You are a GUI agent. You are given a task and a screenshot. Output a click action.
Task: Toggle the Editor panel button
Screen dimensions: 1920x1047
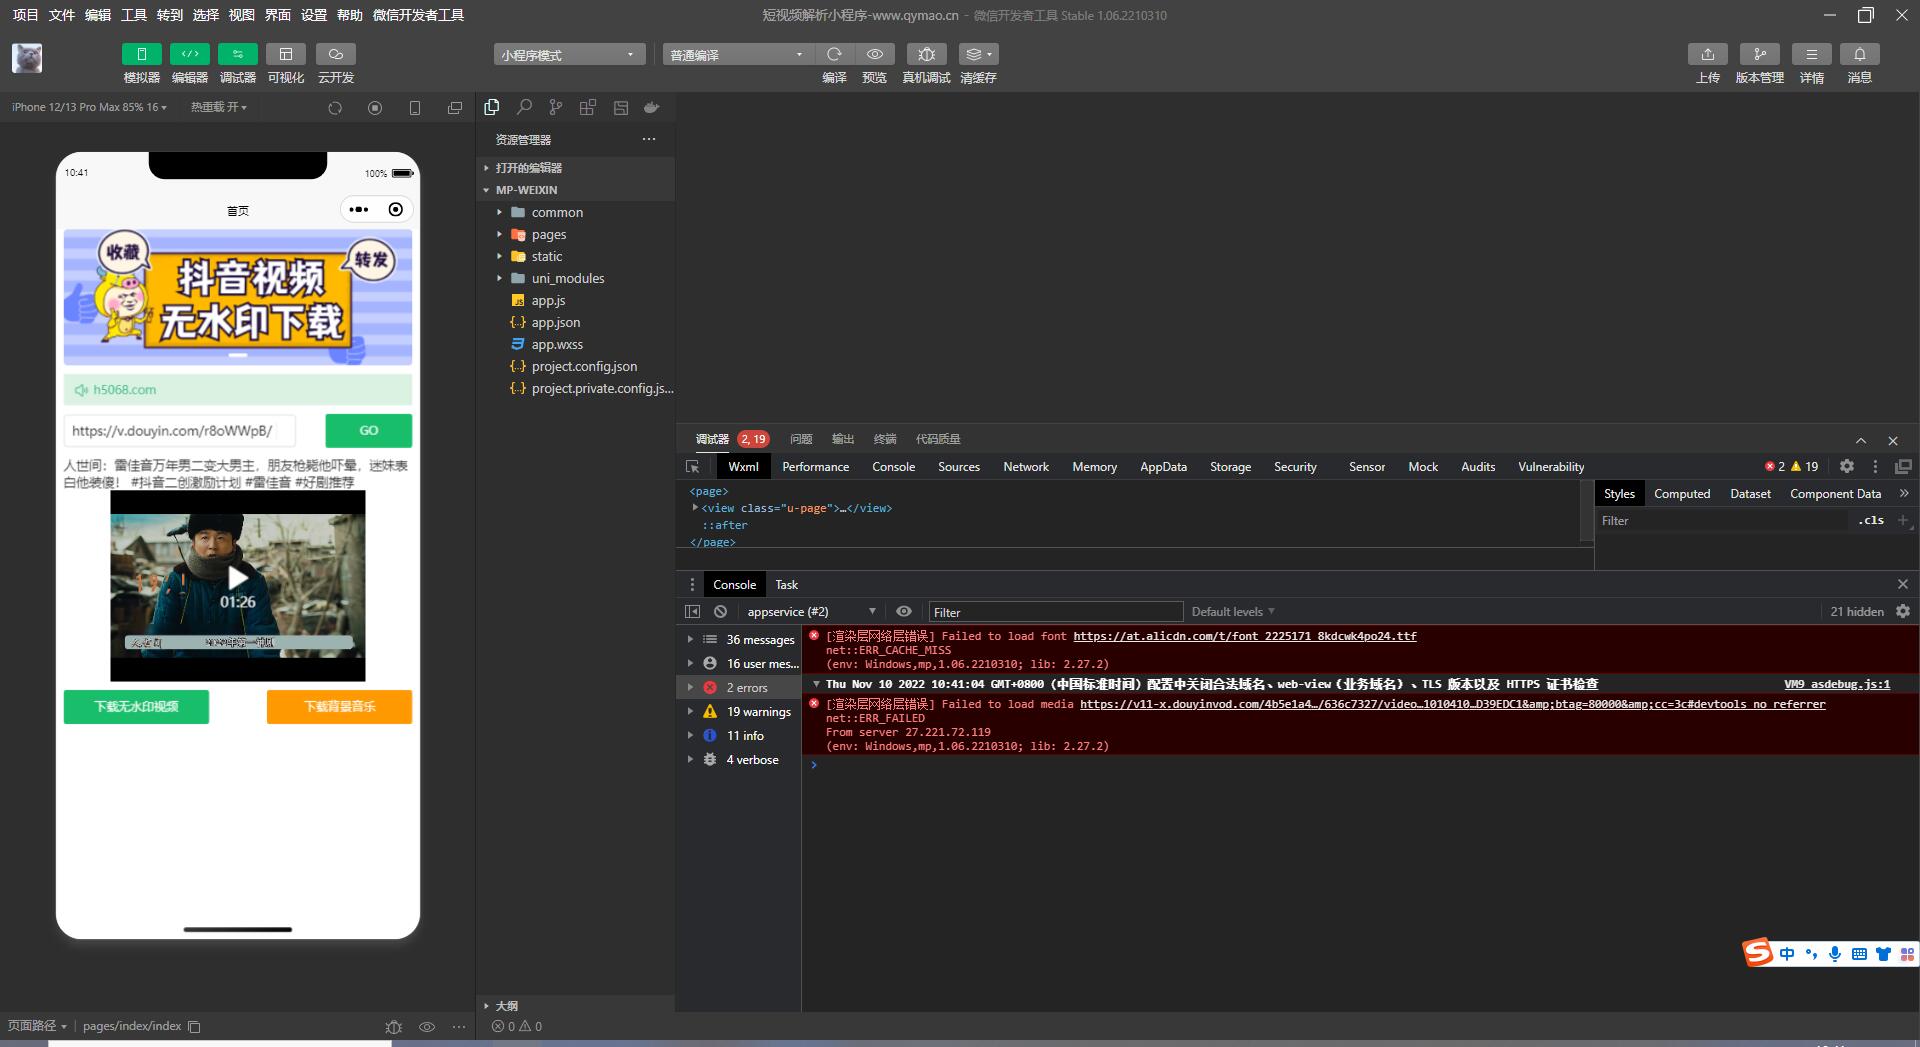[189, 54]
